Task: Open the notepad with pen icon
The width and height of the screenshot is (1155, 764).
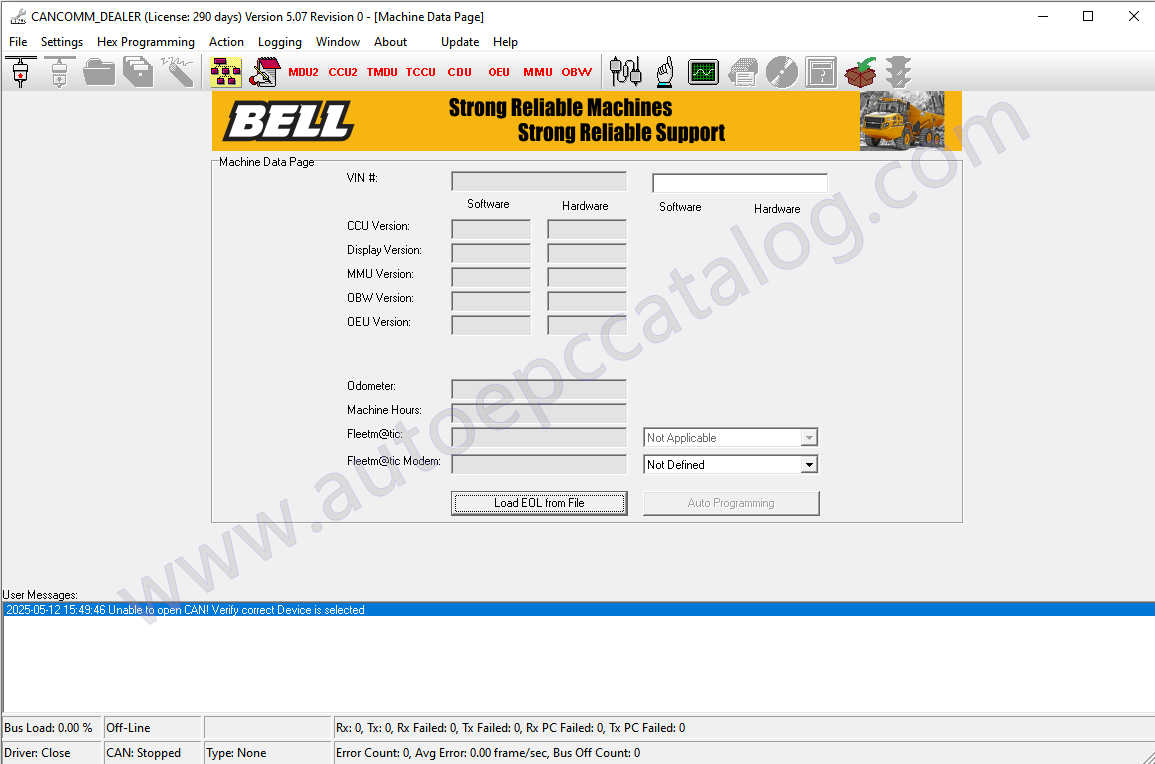Action: tap(264, 72)
